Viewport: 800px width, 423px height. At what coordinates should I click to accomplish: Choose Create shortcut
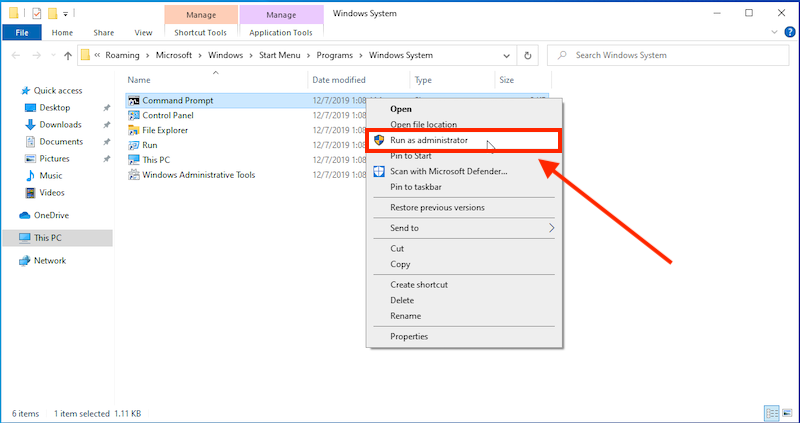pos(419,285)
